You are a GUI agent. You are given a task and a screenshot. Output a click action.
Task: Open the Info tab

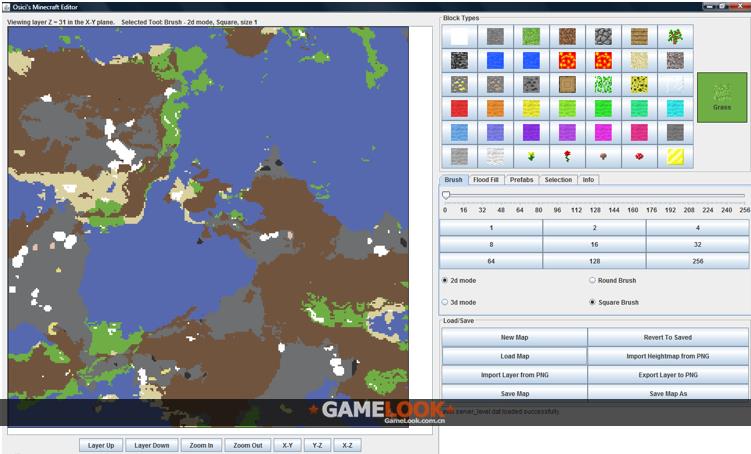point(588,180)
